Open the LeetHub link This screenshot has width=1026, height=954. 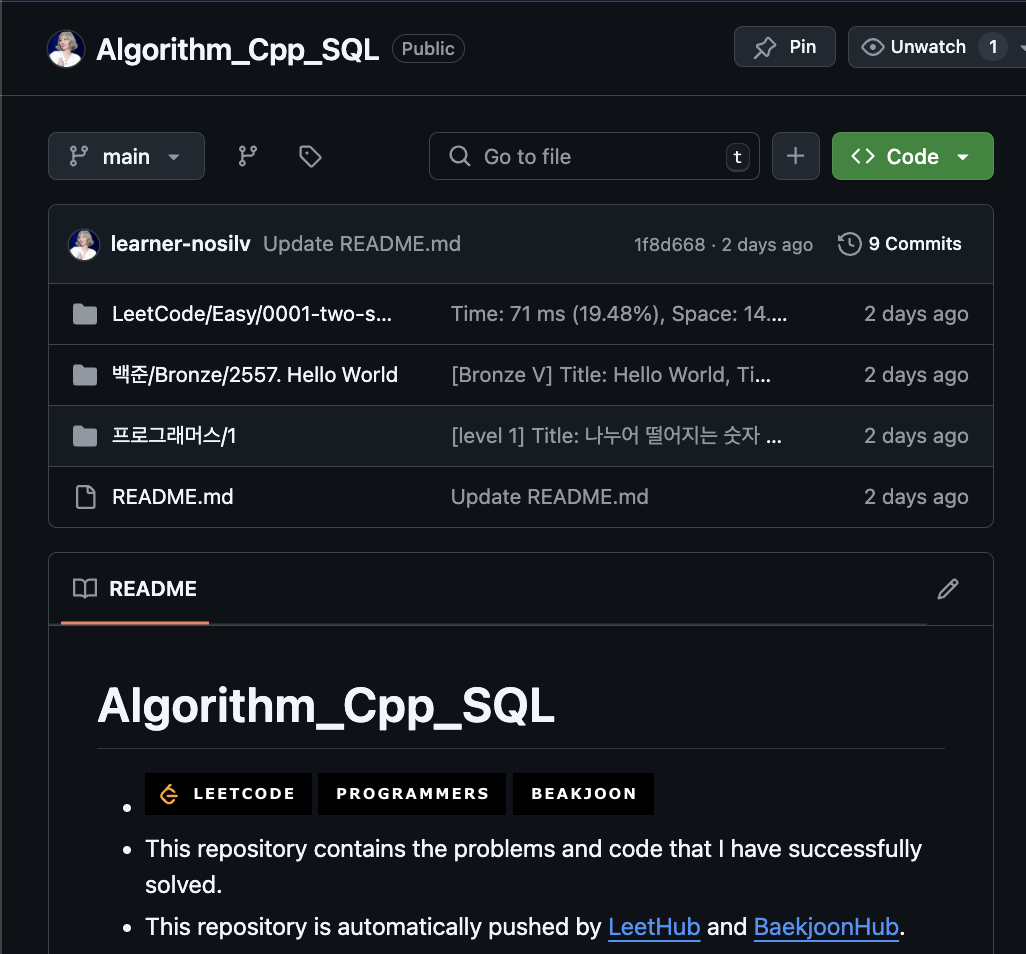click(654, 927)
